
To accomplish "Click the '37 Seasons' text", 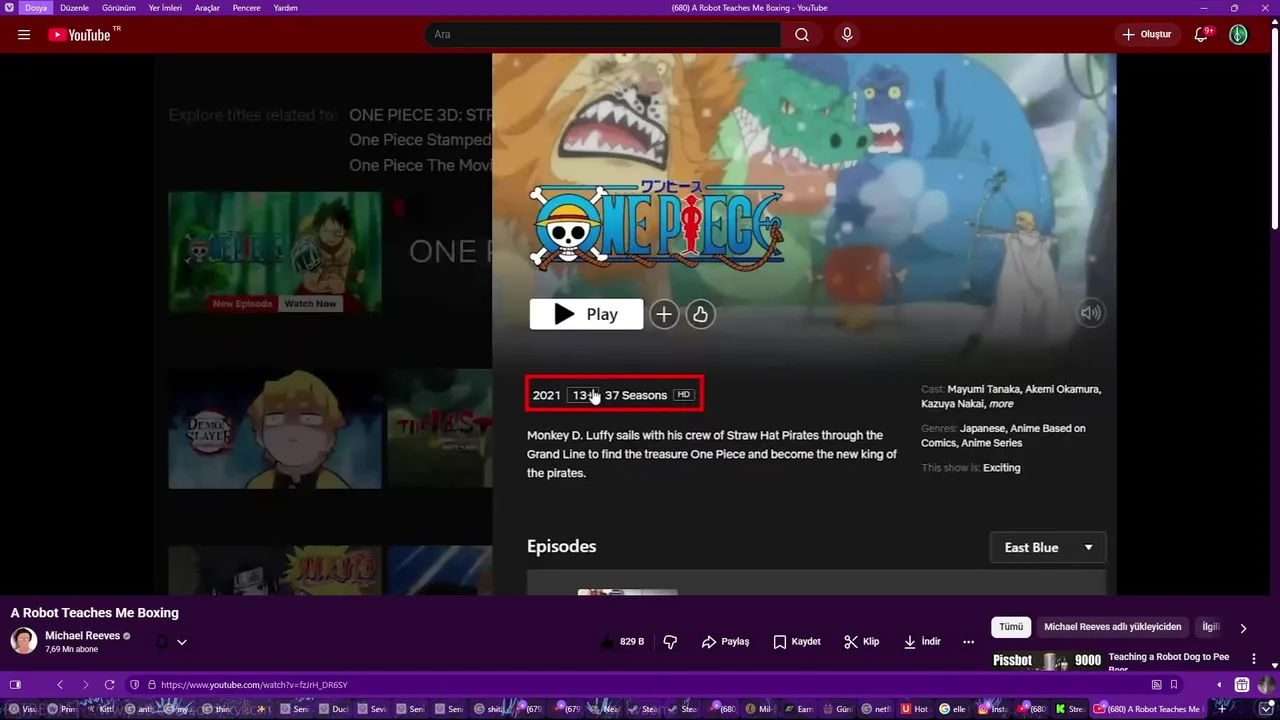I will click(636, 395).
